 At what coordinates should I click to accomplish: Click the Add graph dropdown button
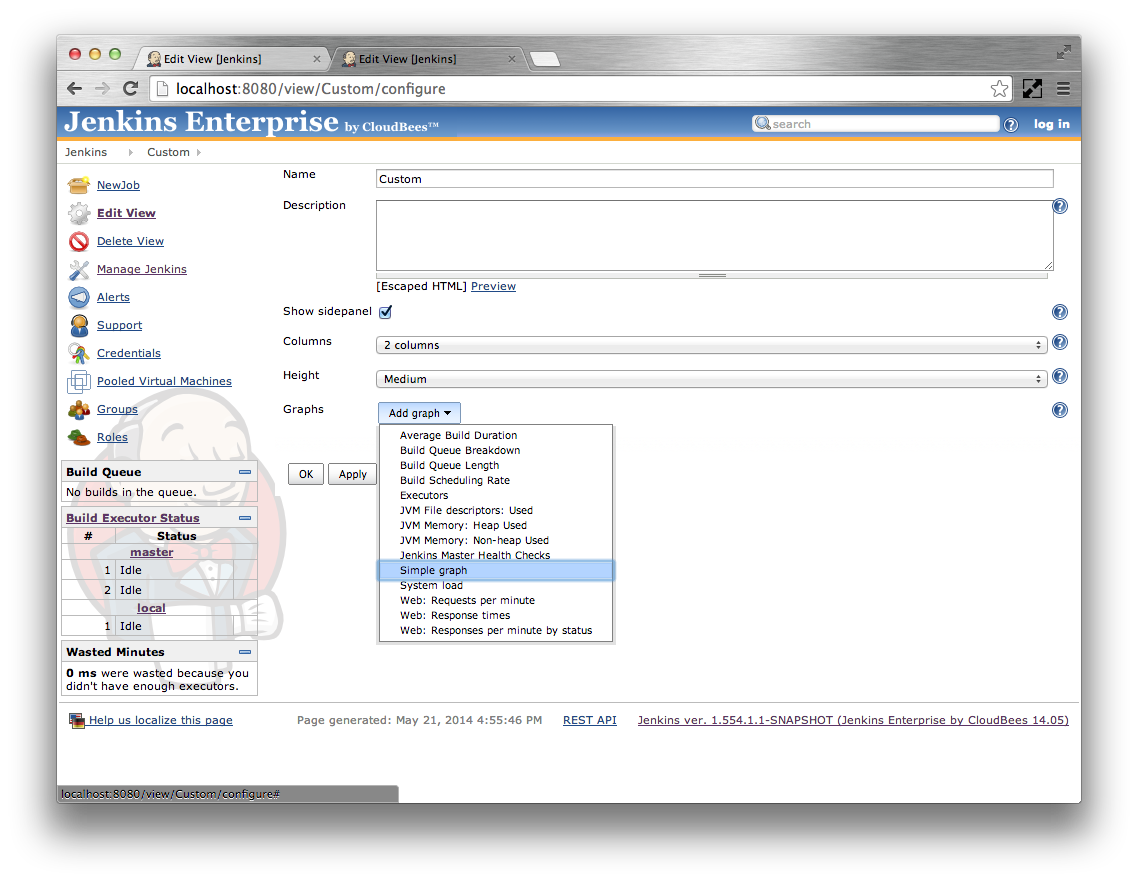(419, 413)
